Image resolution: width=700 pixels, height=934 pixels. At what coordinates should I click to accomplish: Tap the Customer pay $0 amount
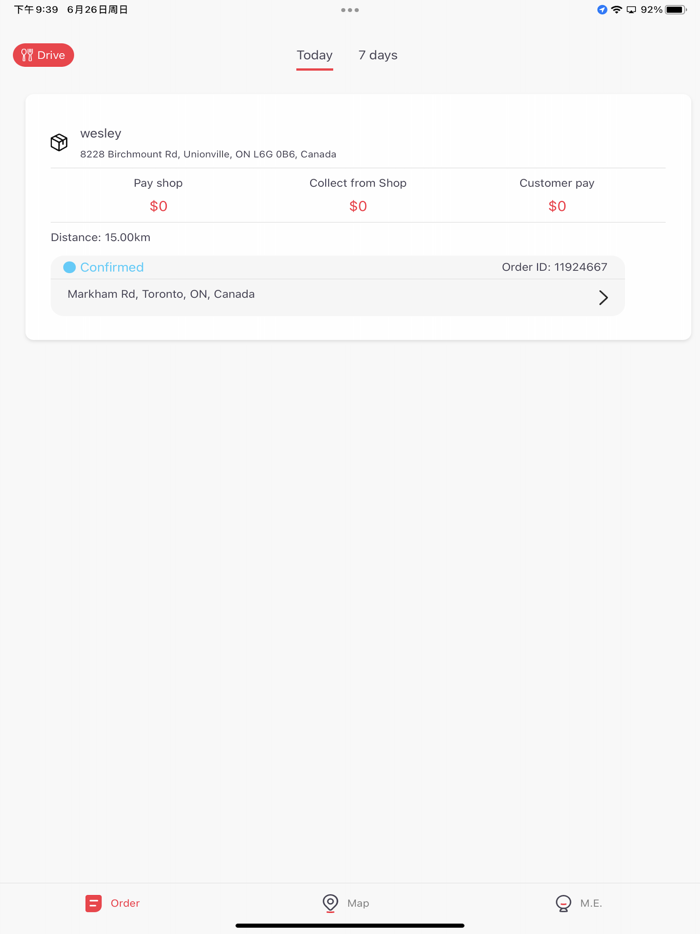(x=557, y=206)
